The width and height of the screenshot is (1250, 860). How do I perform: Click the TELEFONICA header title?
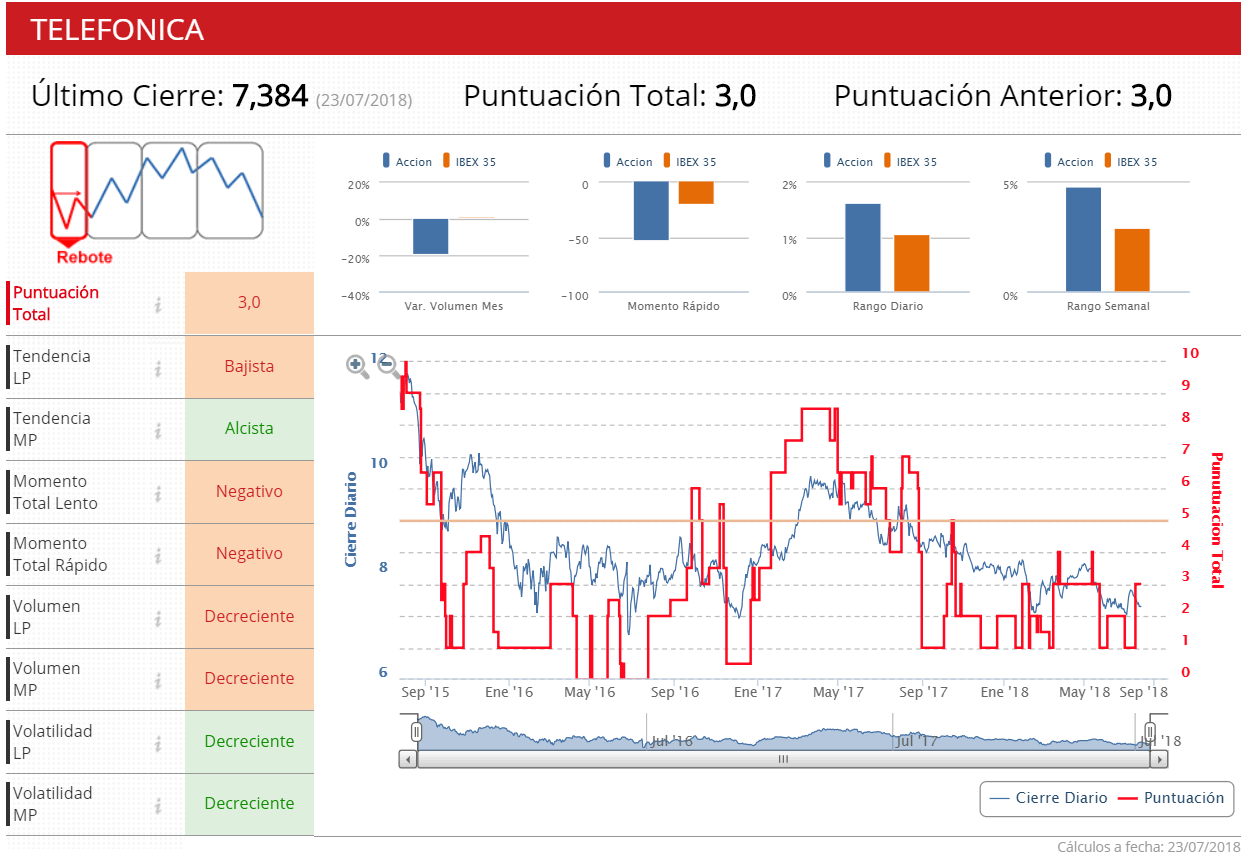[x=117, y=29]
